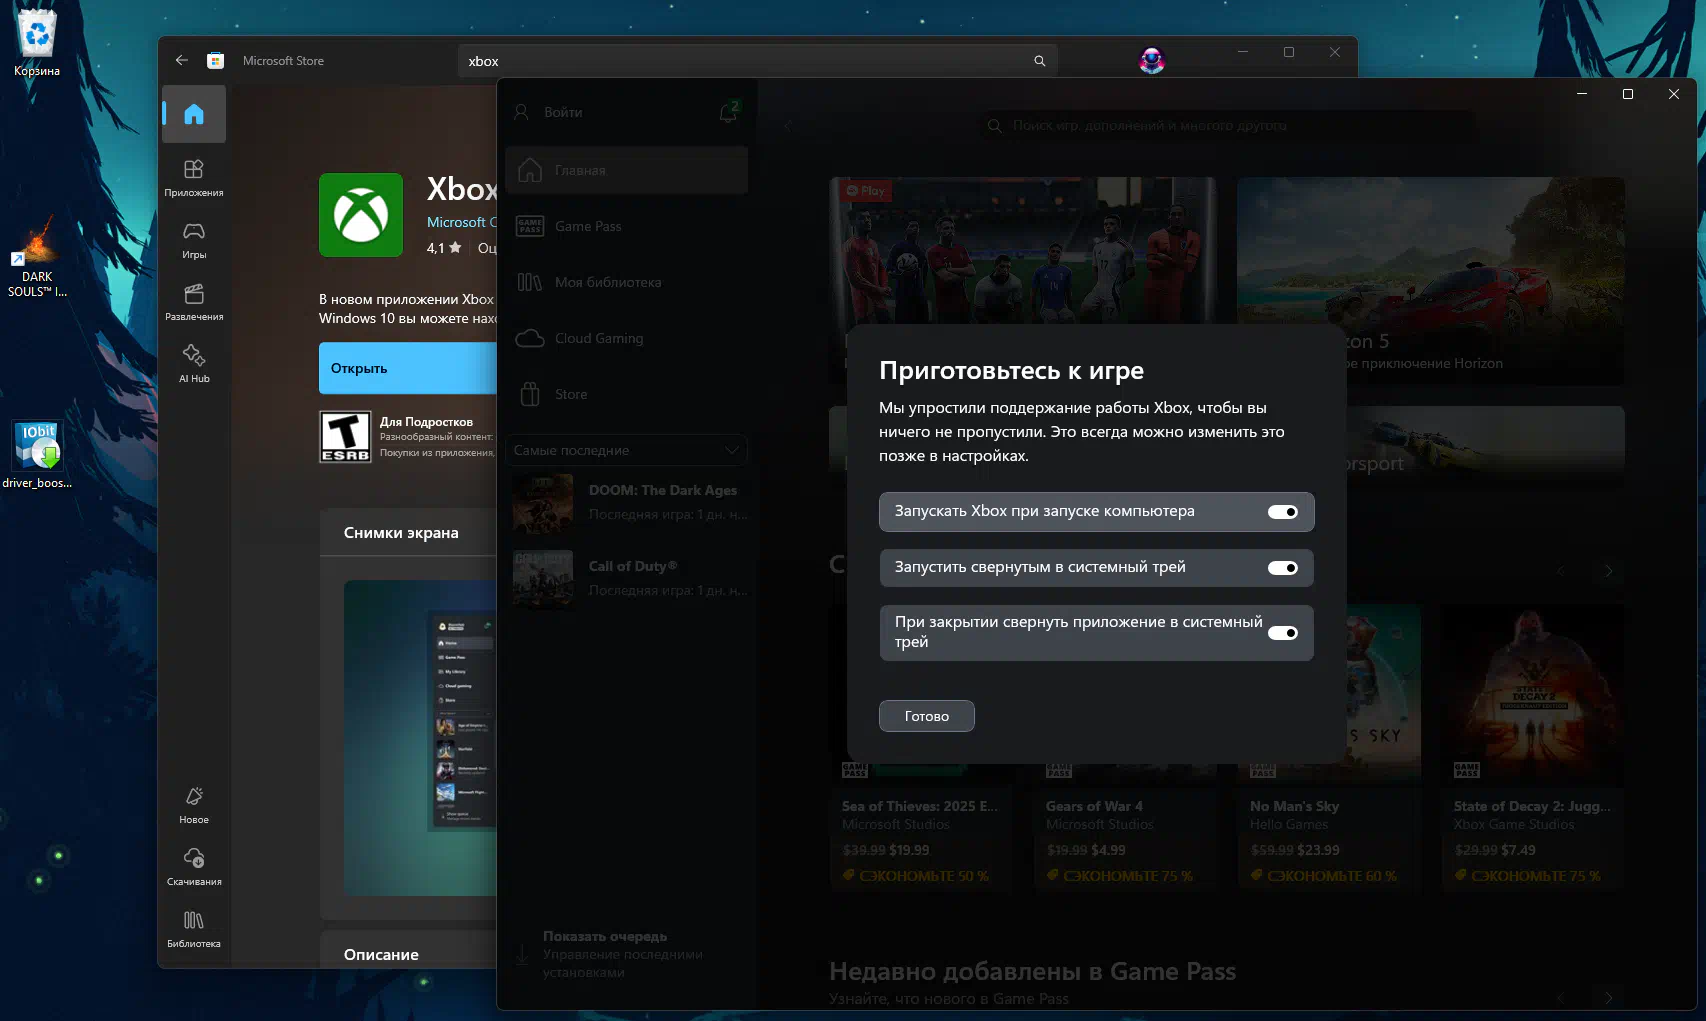Select Войти in the Xbox sidebar
The height and width of the screenshot is (1021, 1706).
(563, 112)
